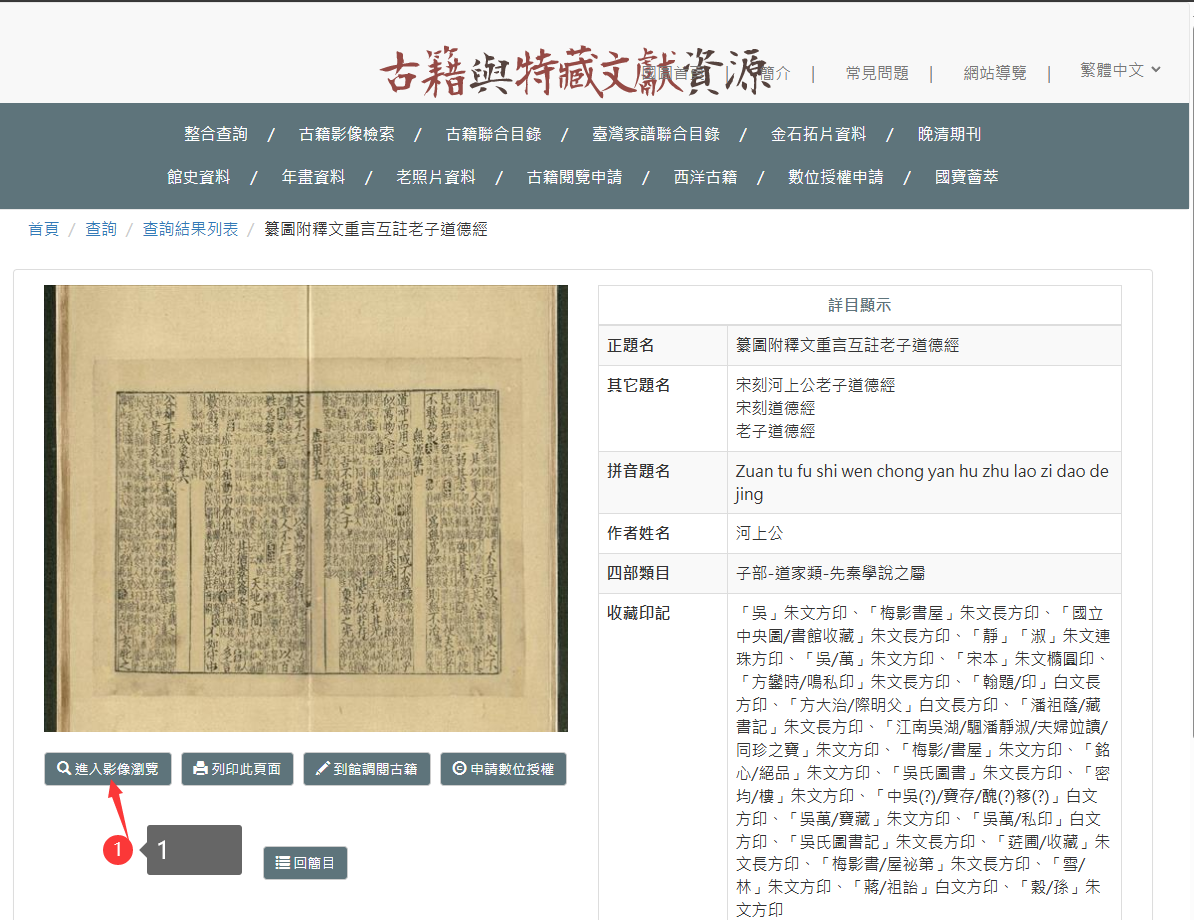Open the 常見問題 link
This screenshot has width=1194, height=920.
click(x=876, y=73)
